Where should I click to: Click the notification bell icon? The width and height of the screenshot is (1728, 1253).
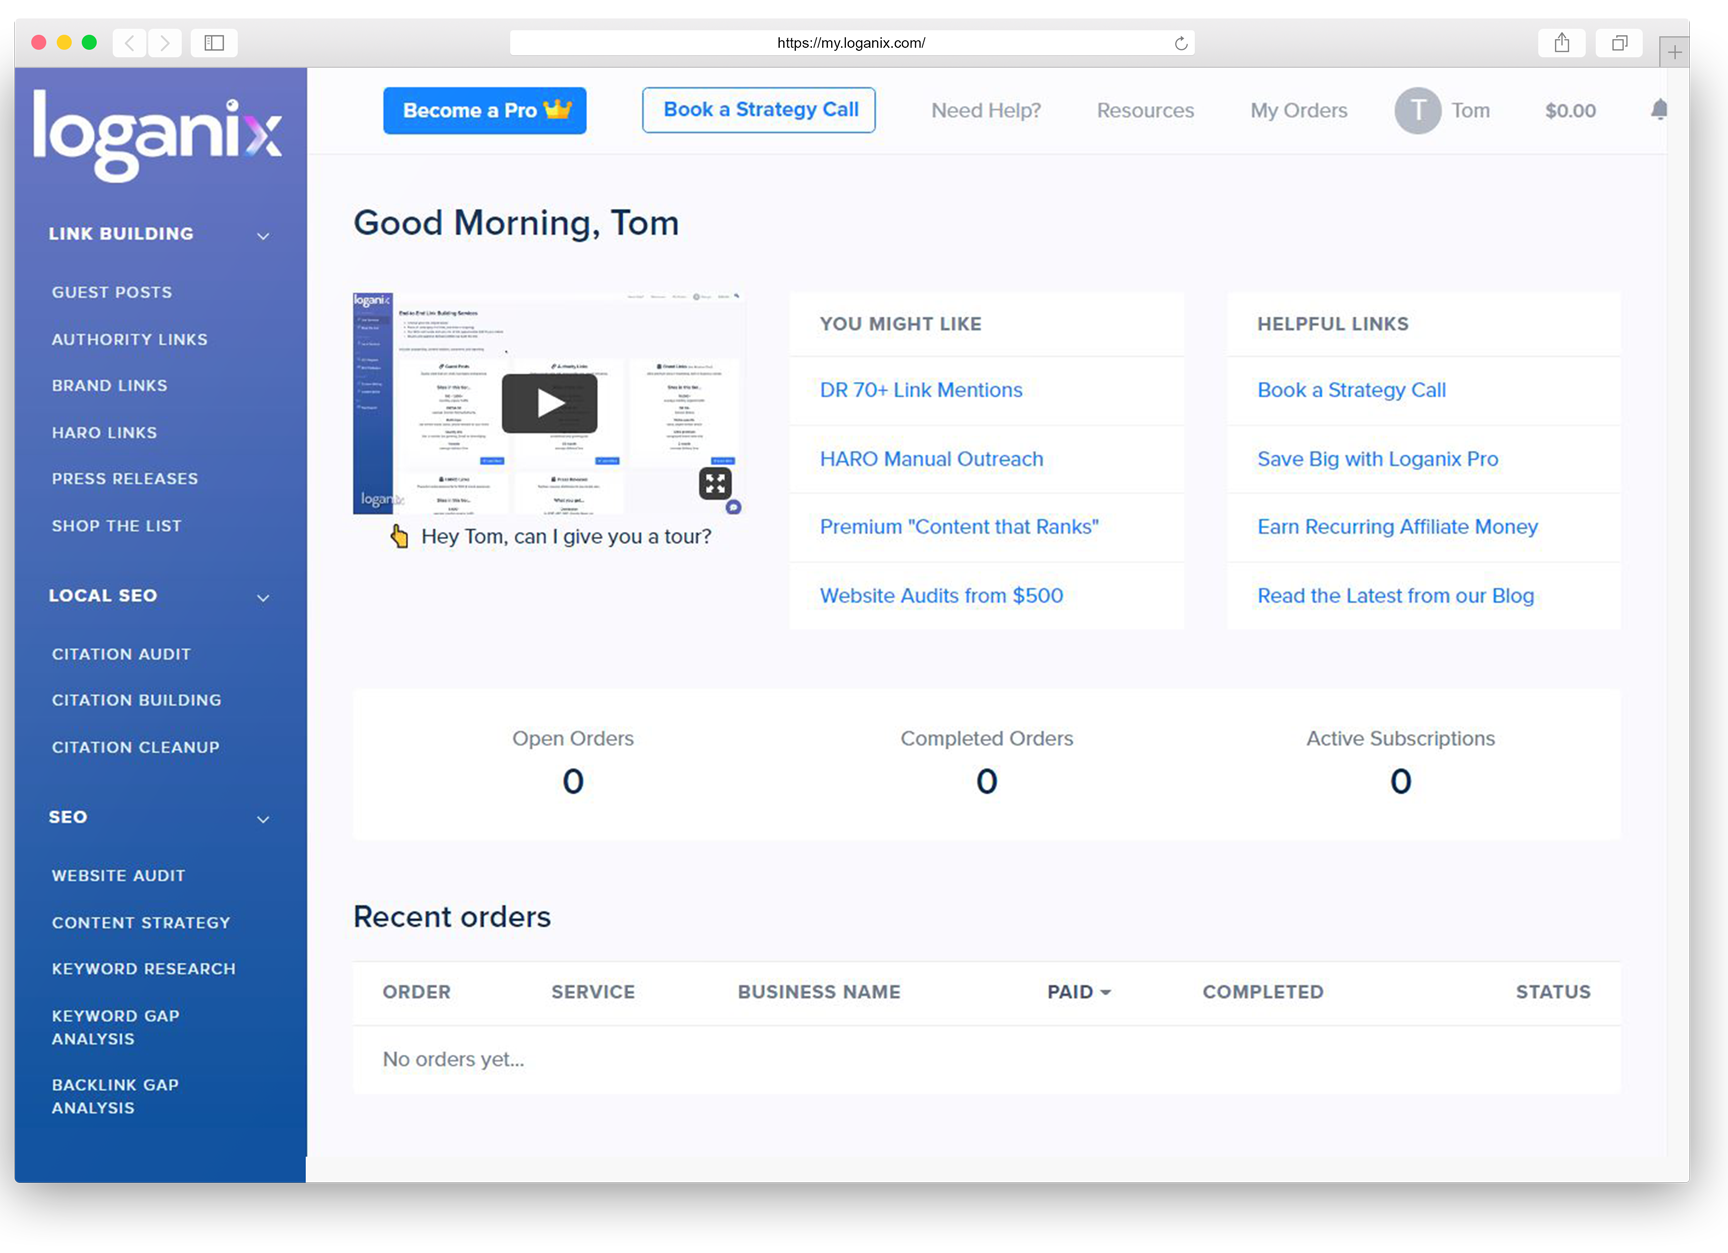tap(1659, 110)
